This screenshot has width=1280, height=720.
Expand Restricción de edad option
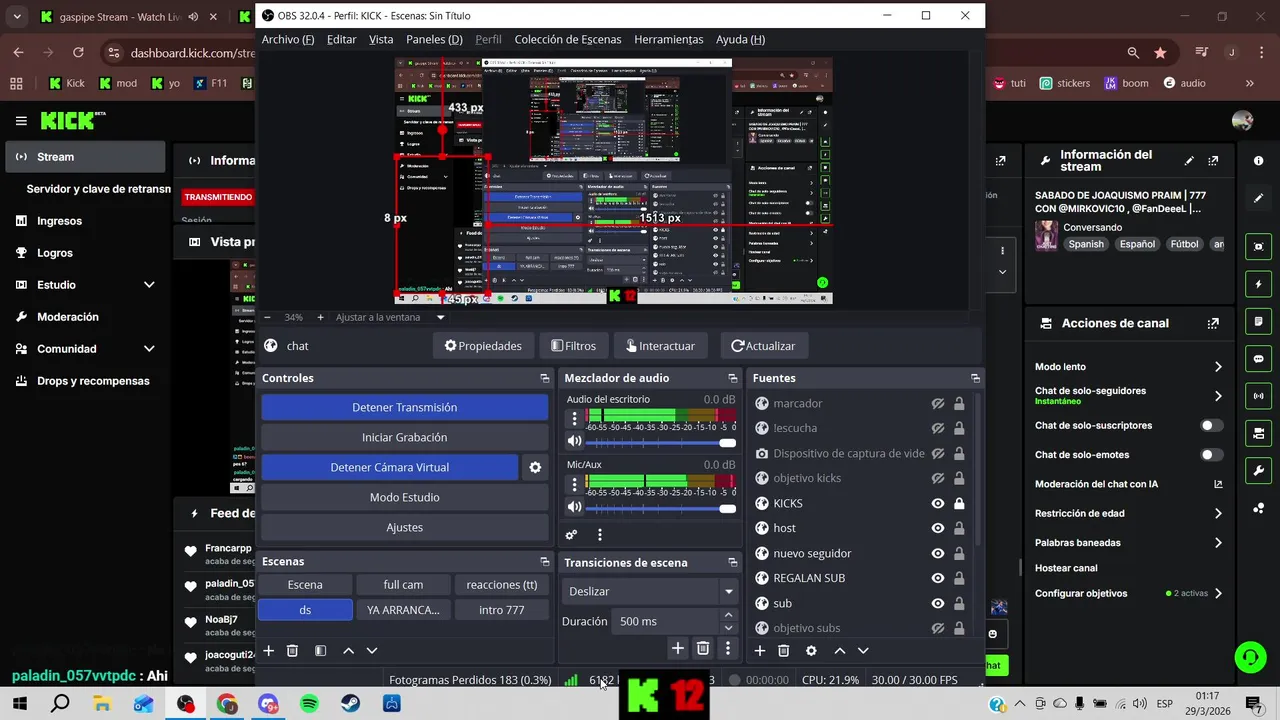[1218, 513]
